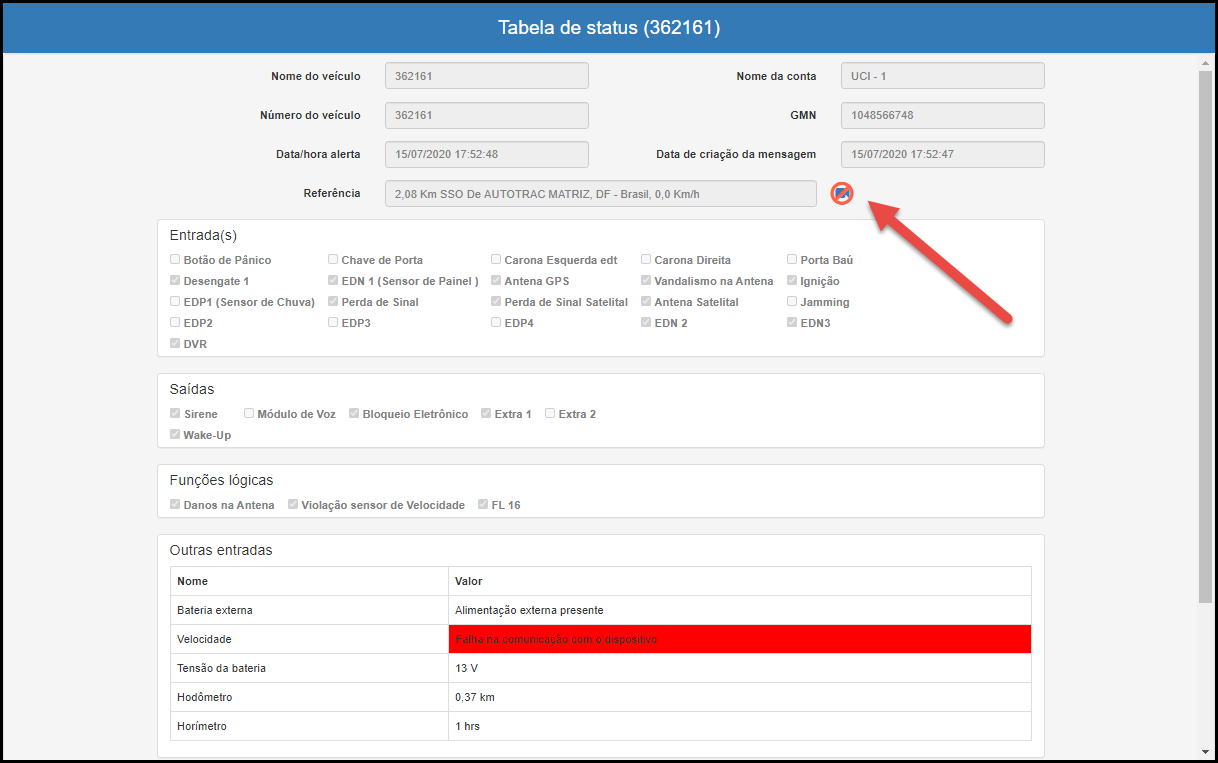Click the '1 hrs' hour meter value
This screenshot has height=763, width=1218.
pos(467,726)
